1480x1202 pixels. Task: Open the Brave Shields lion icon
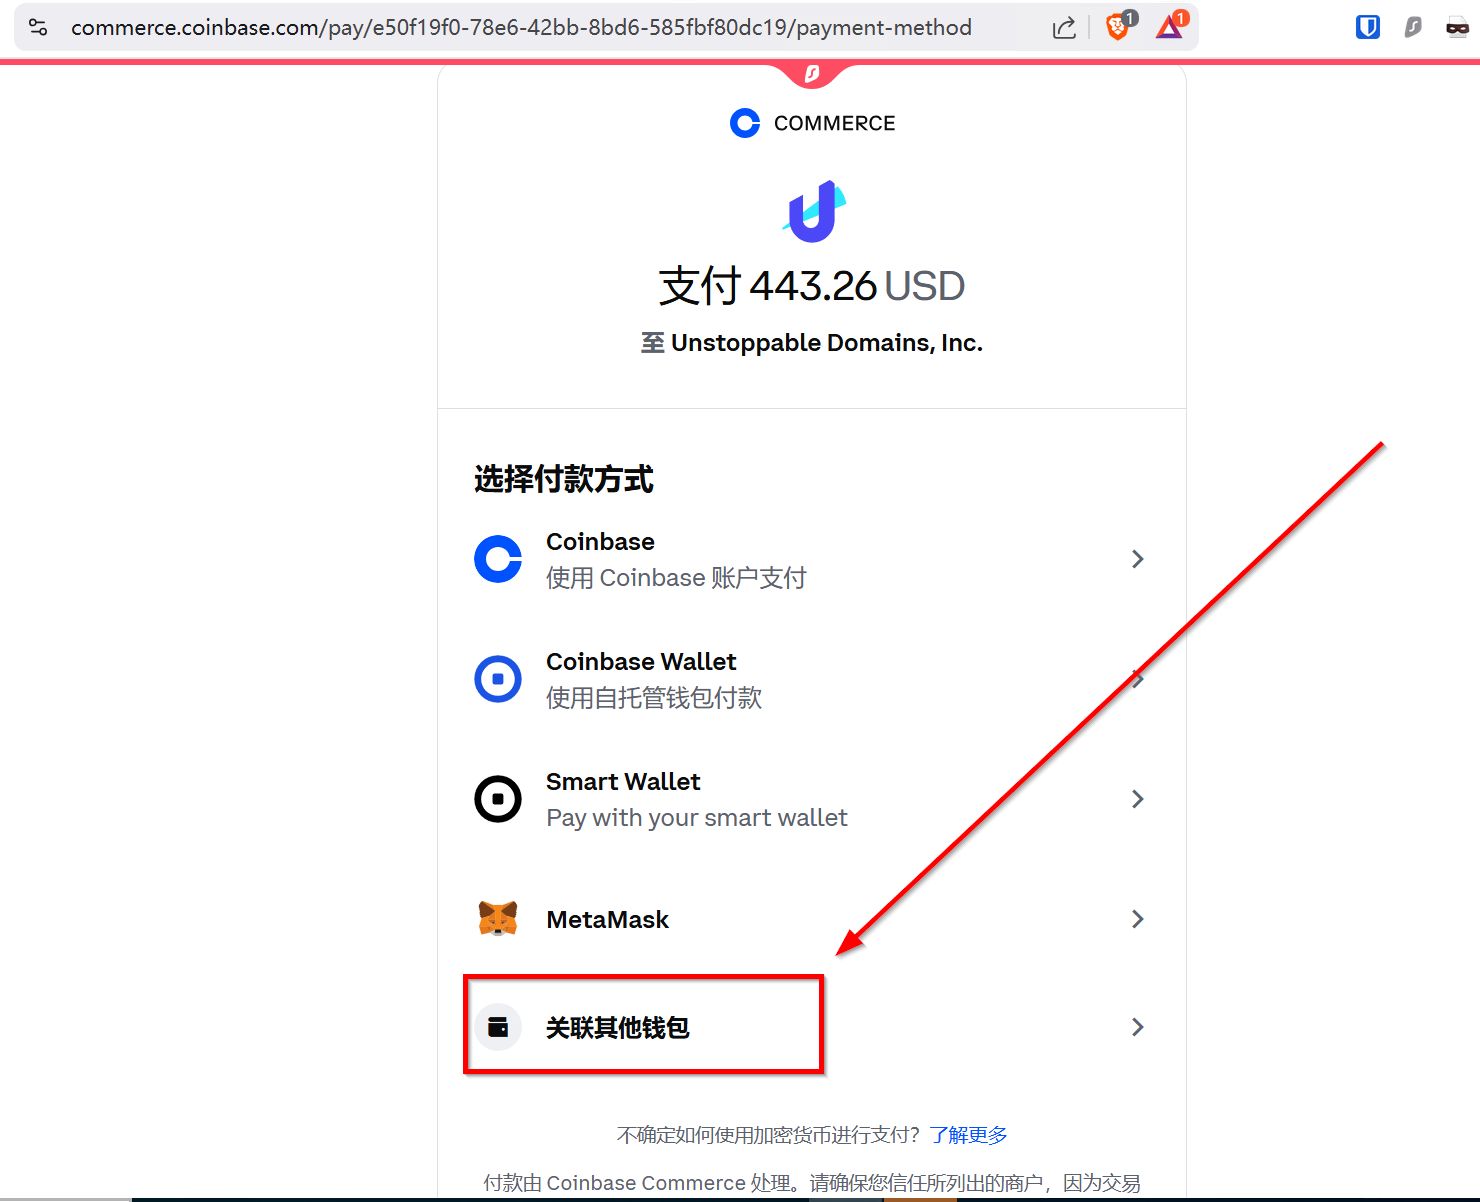tap(1119, 26)
